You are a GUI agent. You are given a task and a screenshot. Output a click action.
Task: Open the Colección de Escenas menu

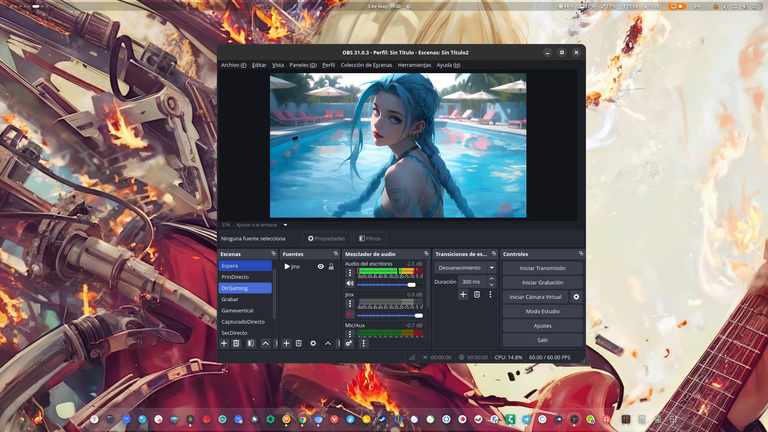pos(366,65)
